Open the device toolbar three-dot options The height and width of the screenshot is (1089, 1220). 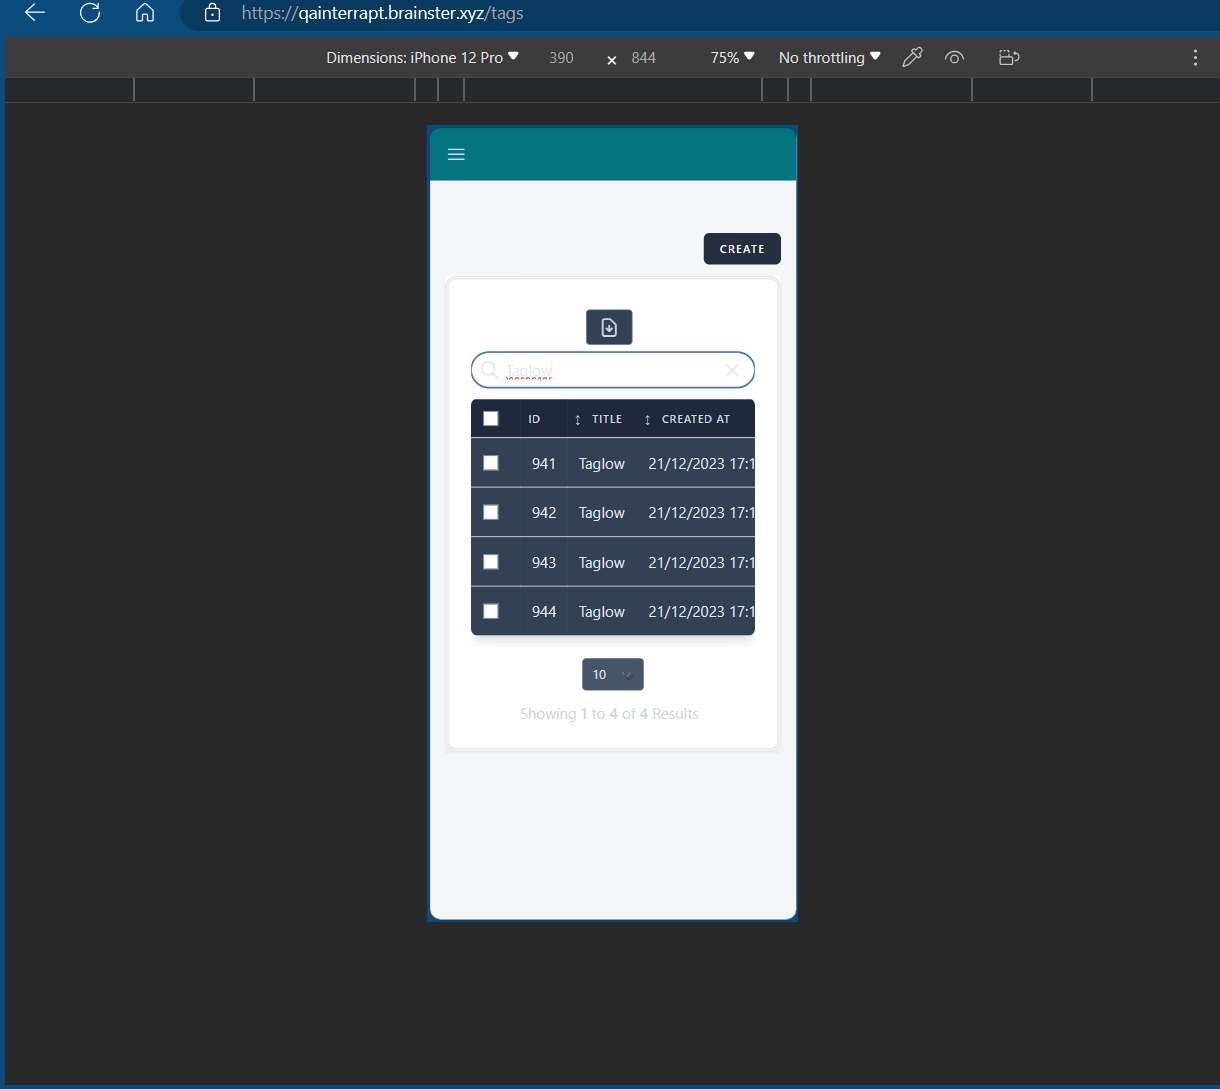click(1195, 57)
